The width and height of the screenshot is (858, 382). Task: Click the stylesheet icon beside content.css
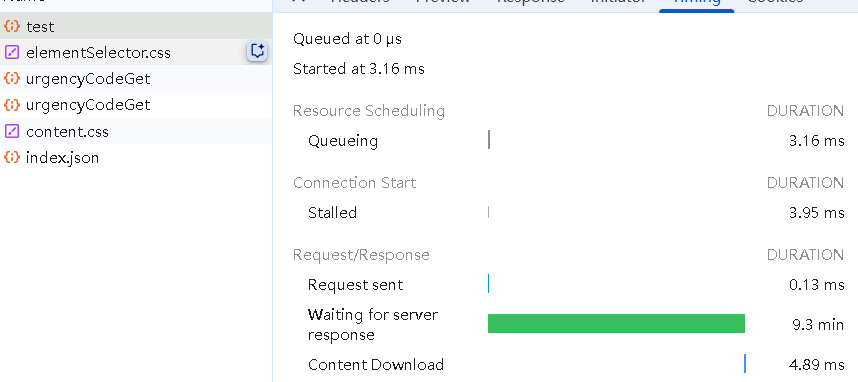coord(11,131)
